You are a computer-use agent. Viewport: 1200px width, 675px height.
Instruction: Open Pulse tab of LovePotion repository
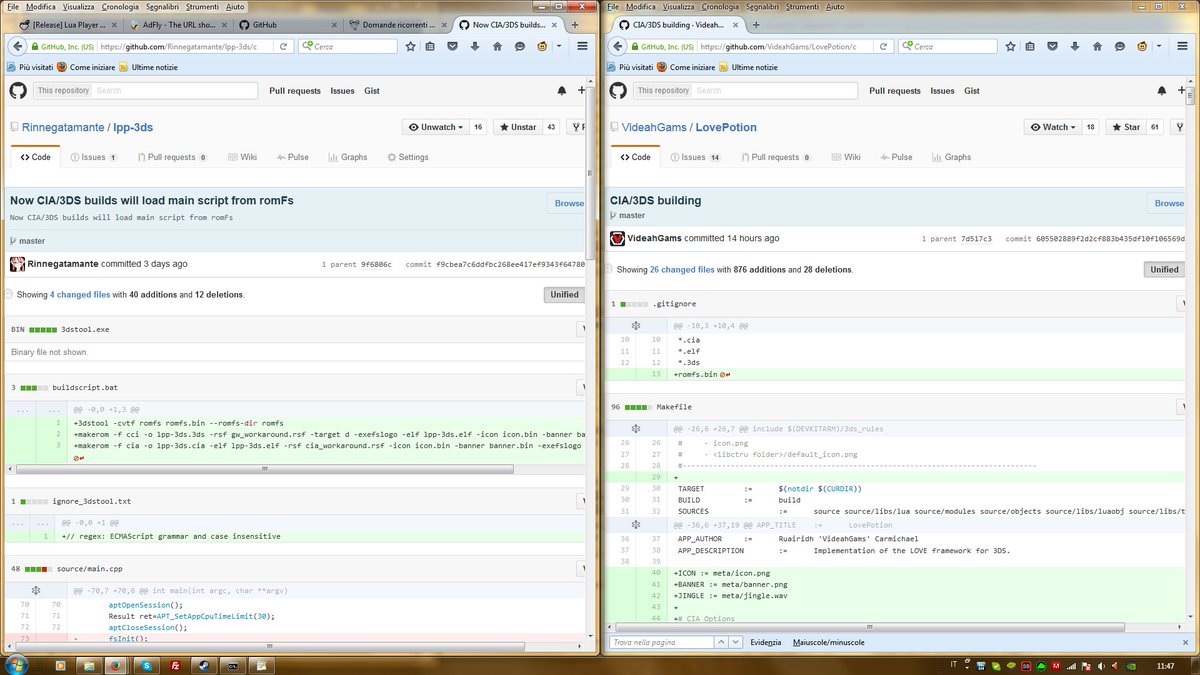coord(895,157)
